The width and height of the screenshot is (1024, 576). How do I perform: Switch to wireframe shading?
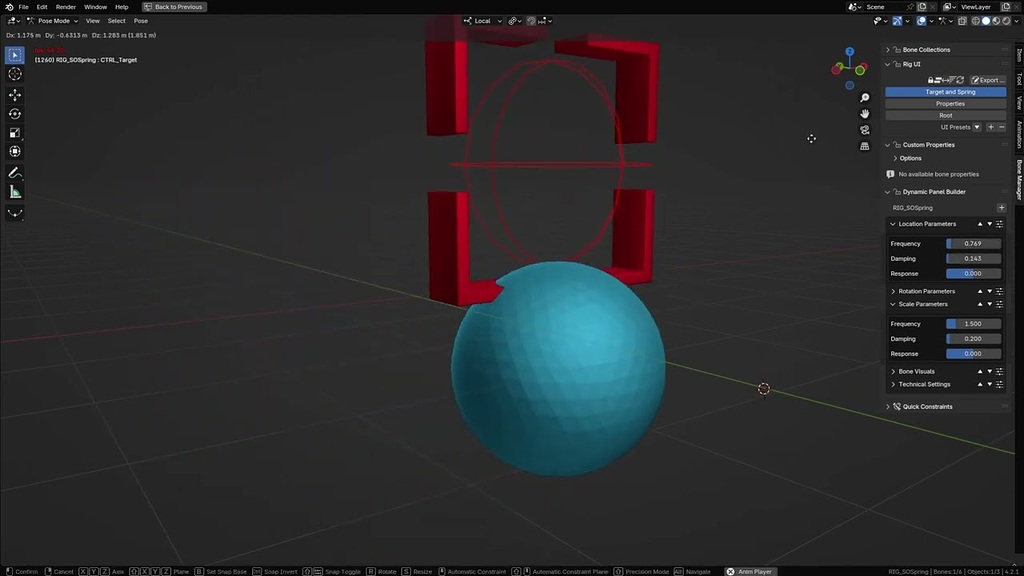click(976, 21)
